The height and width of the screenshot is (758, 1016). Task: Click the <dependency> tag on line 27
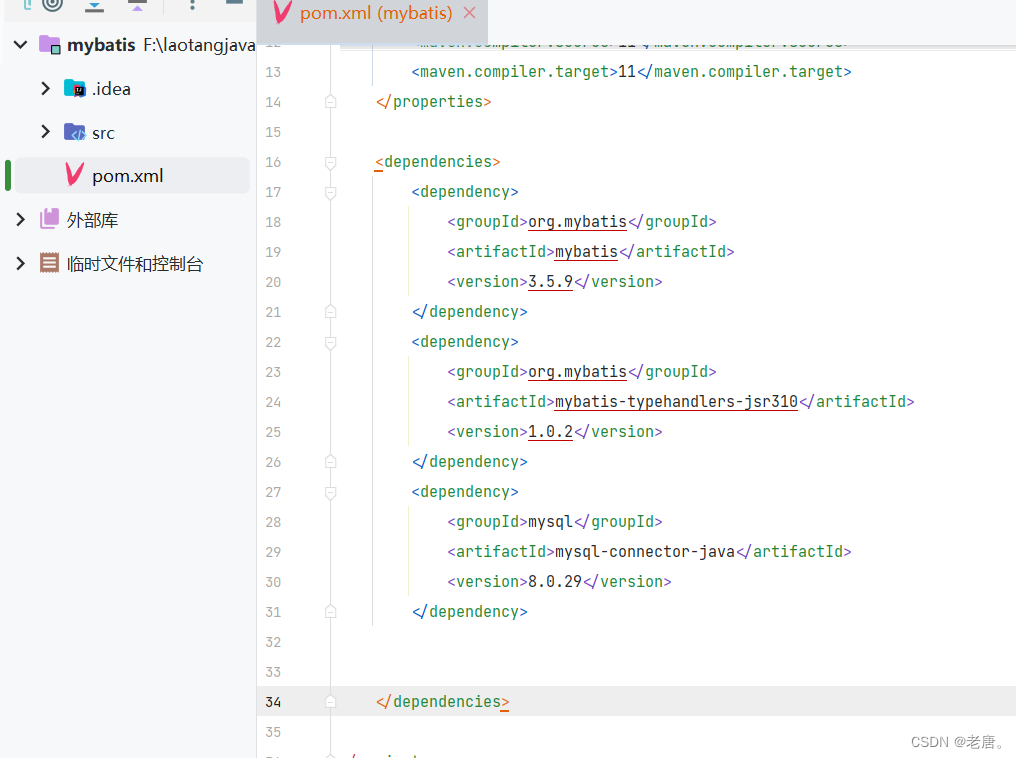pos(465,492)
